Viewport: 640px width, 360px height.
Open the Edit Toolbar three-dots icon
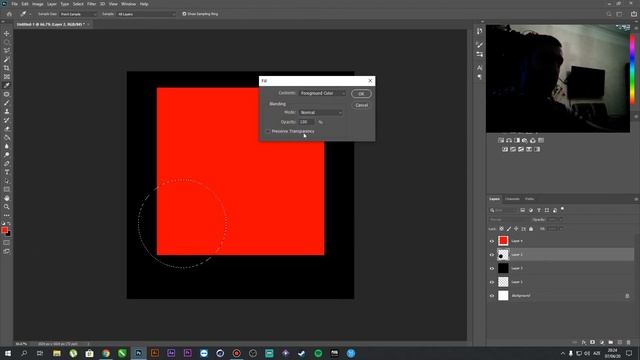[7, 215]
